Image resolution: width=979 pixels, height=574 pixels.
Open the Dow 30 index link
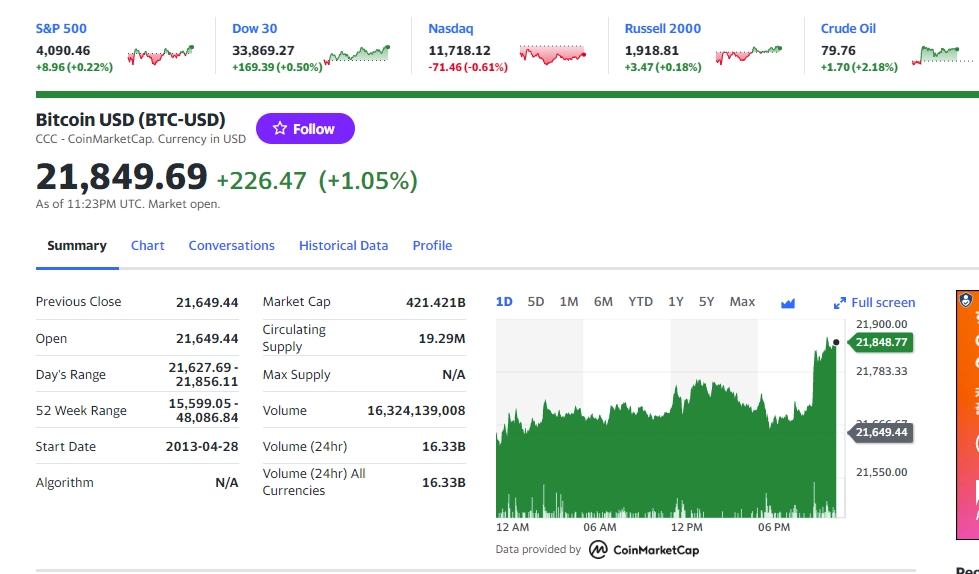[x=255, y=29]
